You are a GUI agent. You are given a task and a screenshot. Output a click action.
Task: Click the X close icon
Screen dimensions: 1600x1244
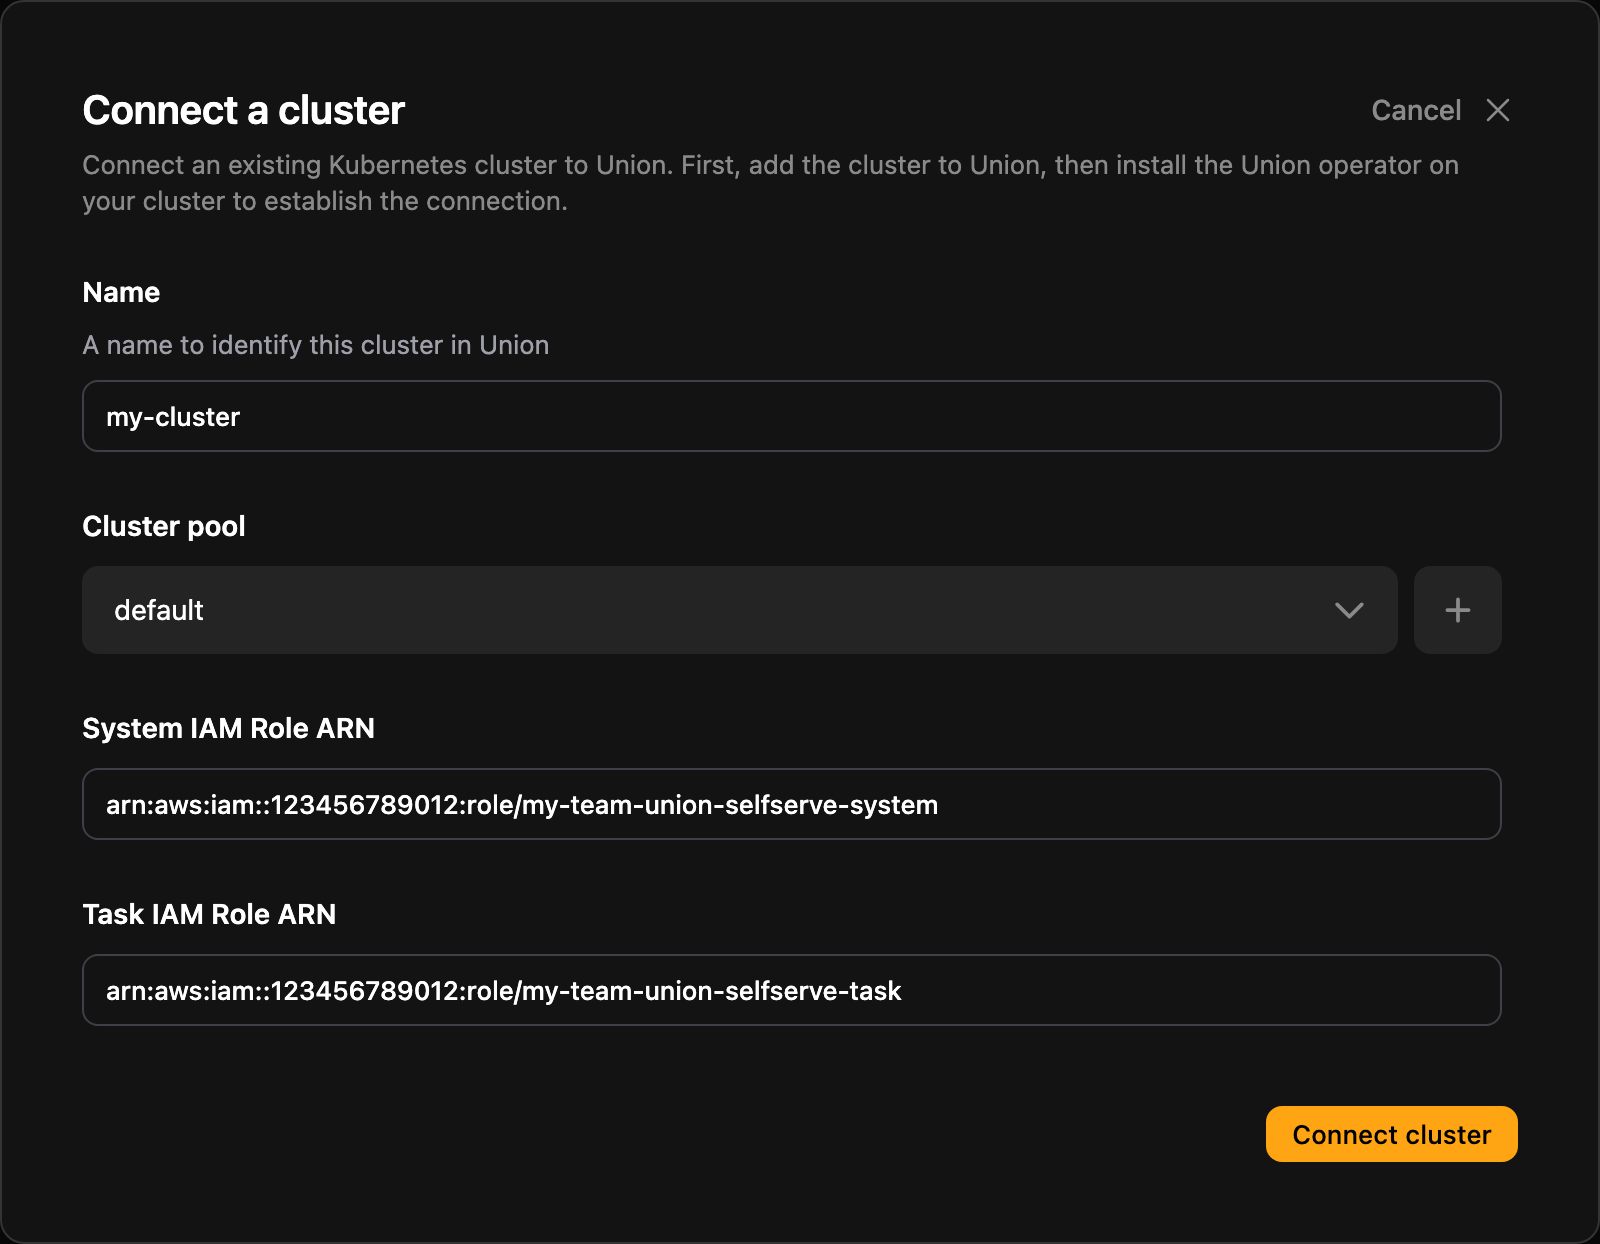pos(1497,110)
